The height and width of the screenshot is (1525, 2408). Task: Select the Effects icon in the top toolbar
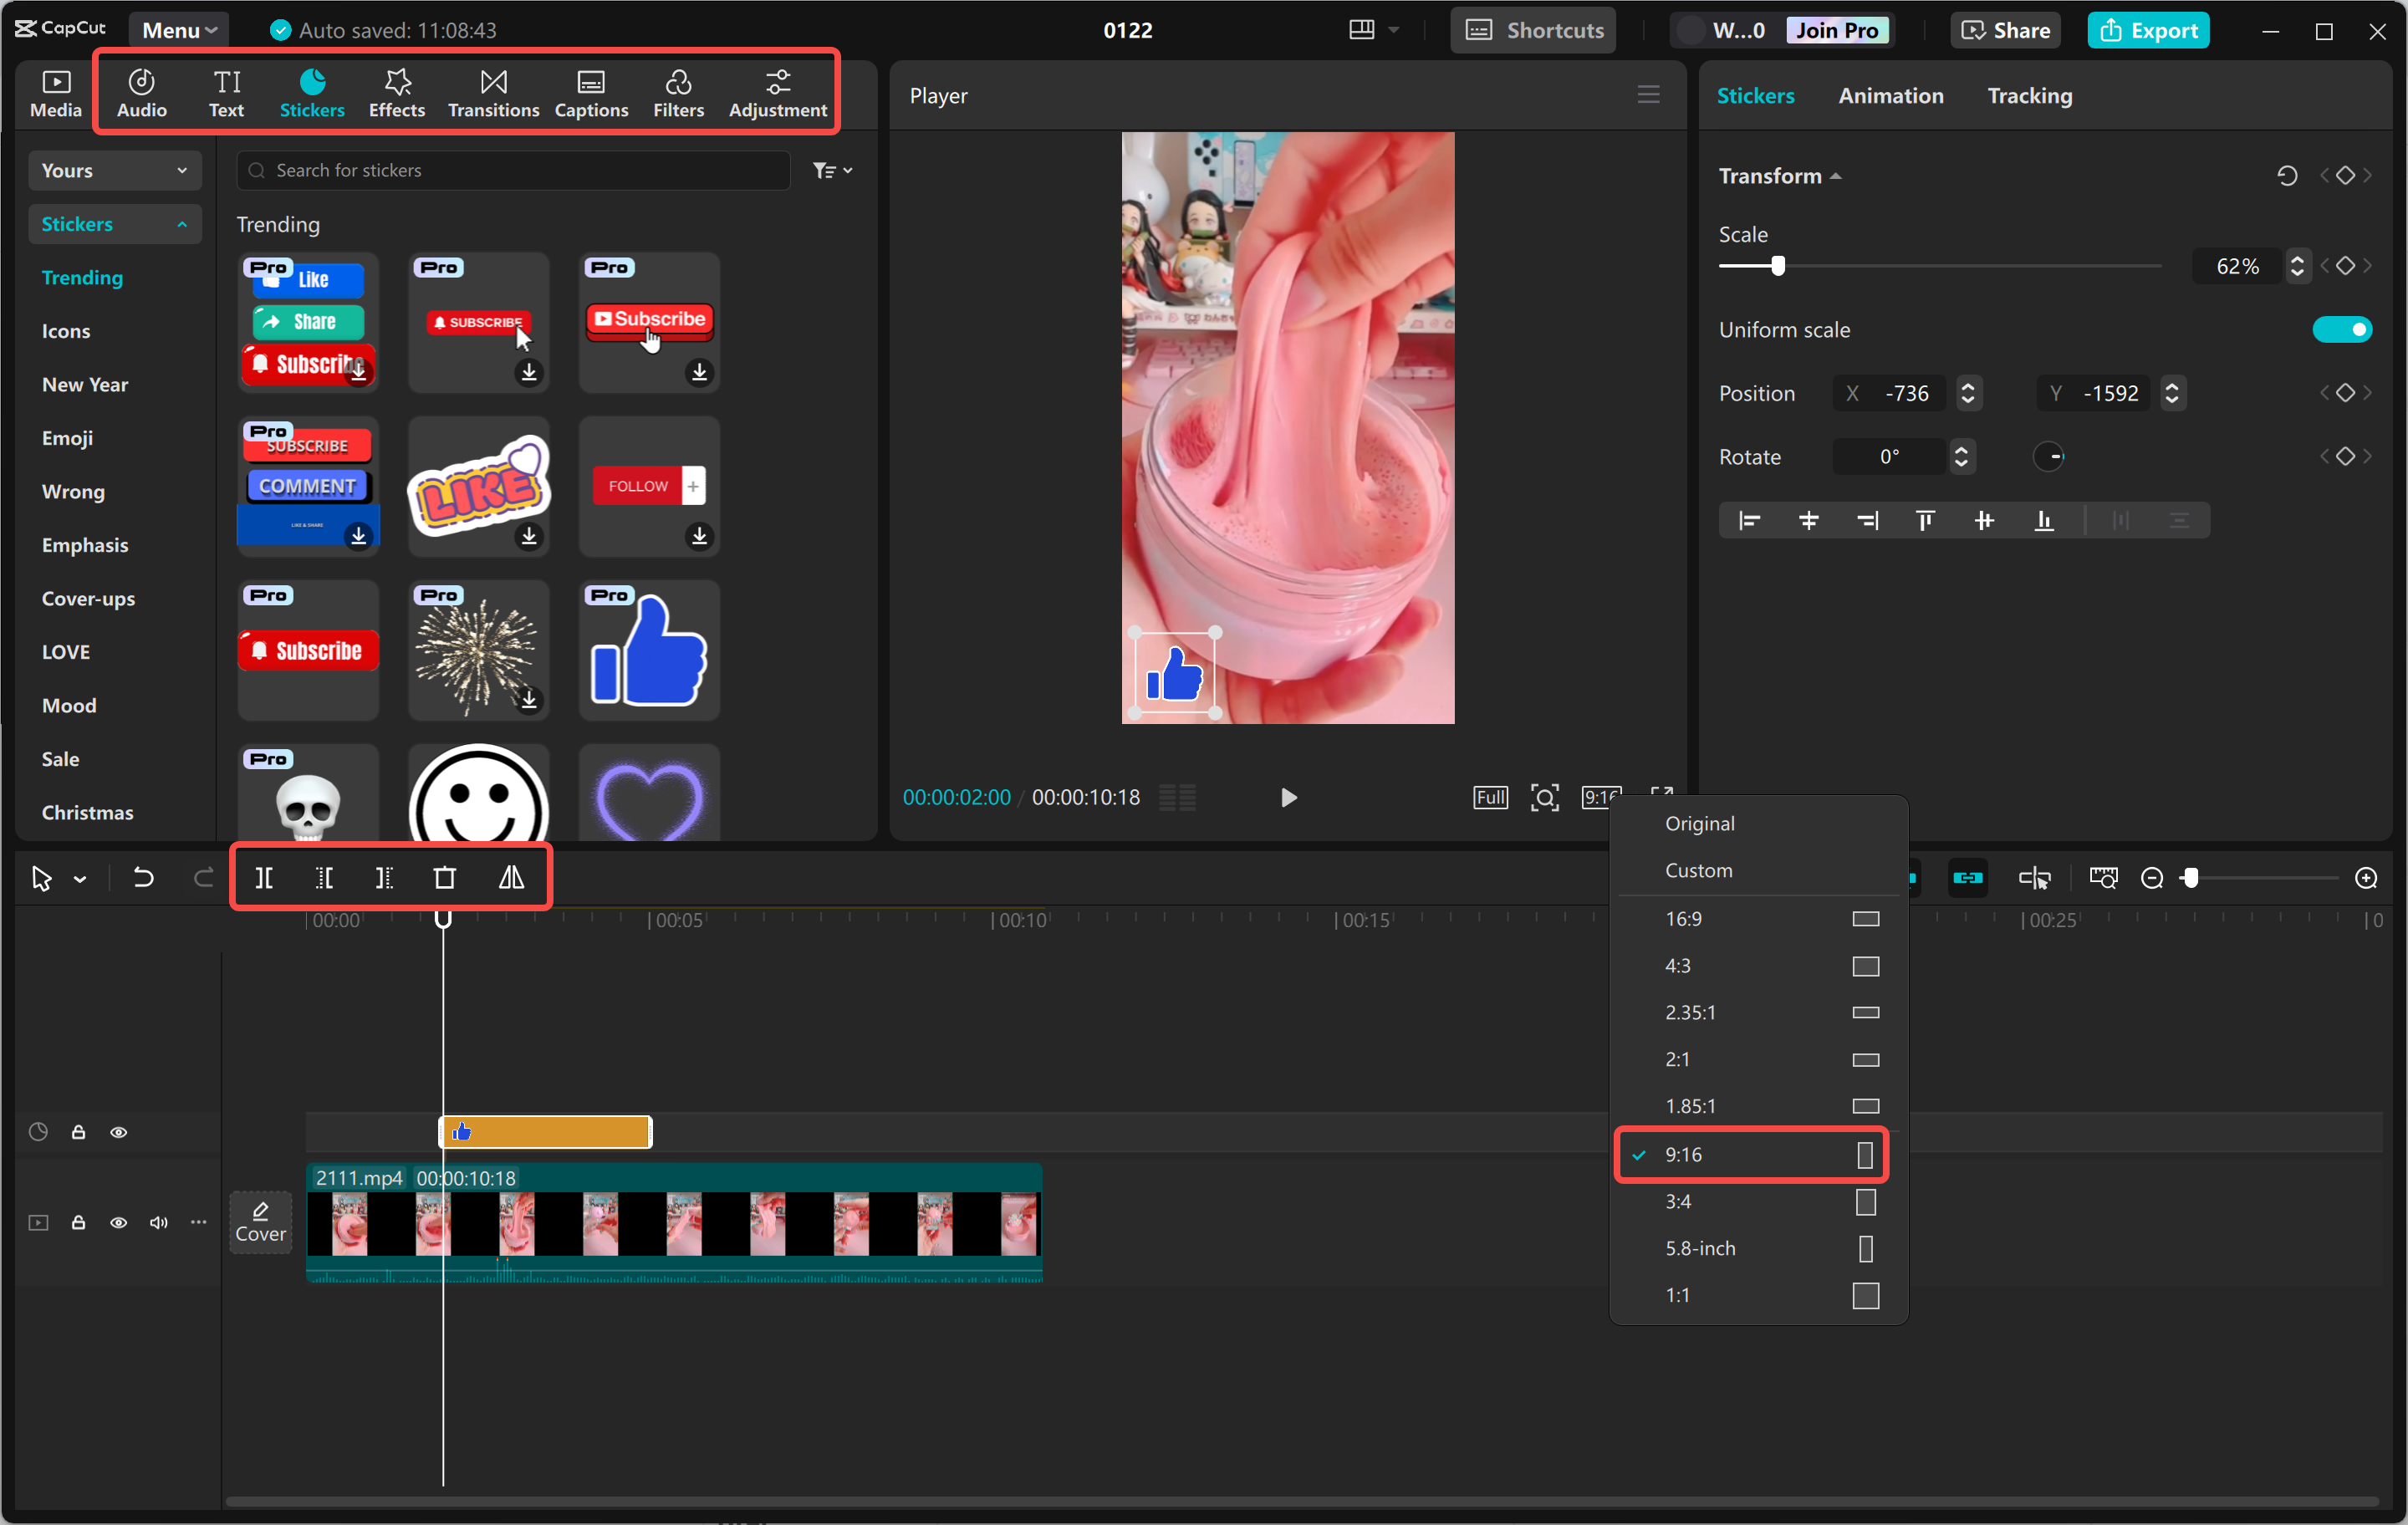coord(396,92)
